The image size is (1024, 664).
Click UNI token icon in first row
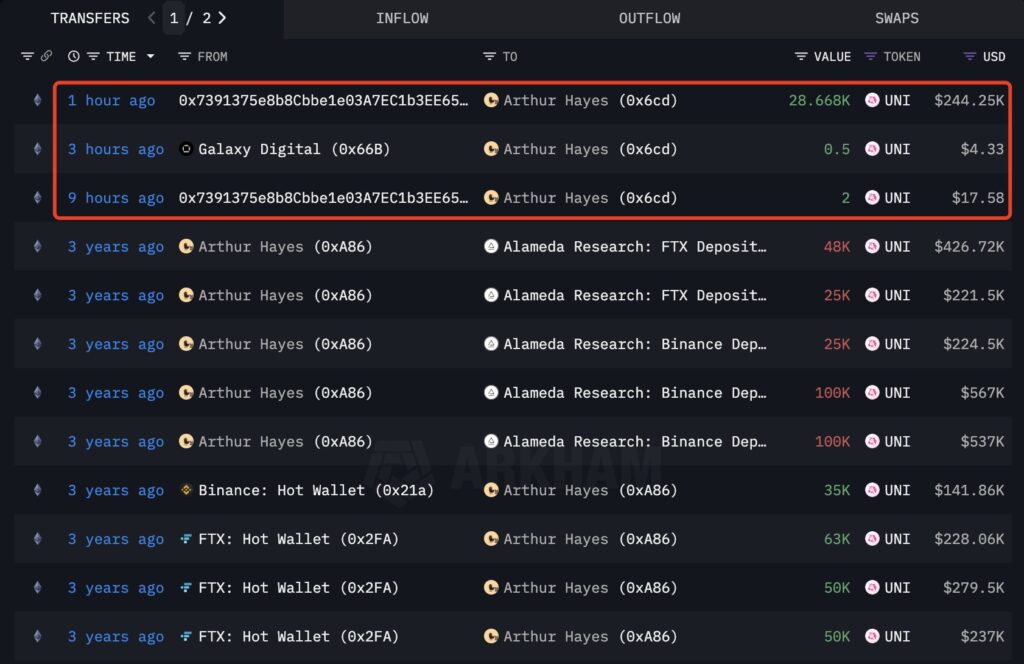coord(872,100)
